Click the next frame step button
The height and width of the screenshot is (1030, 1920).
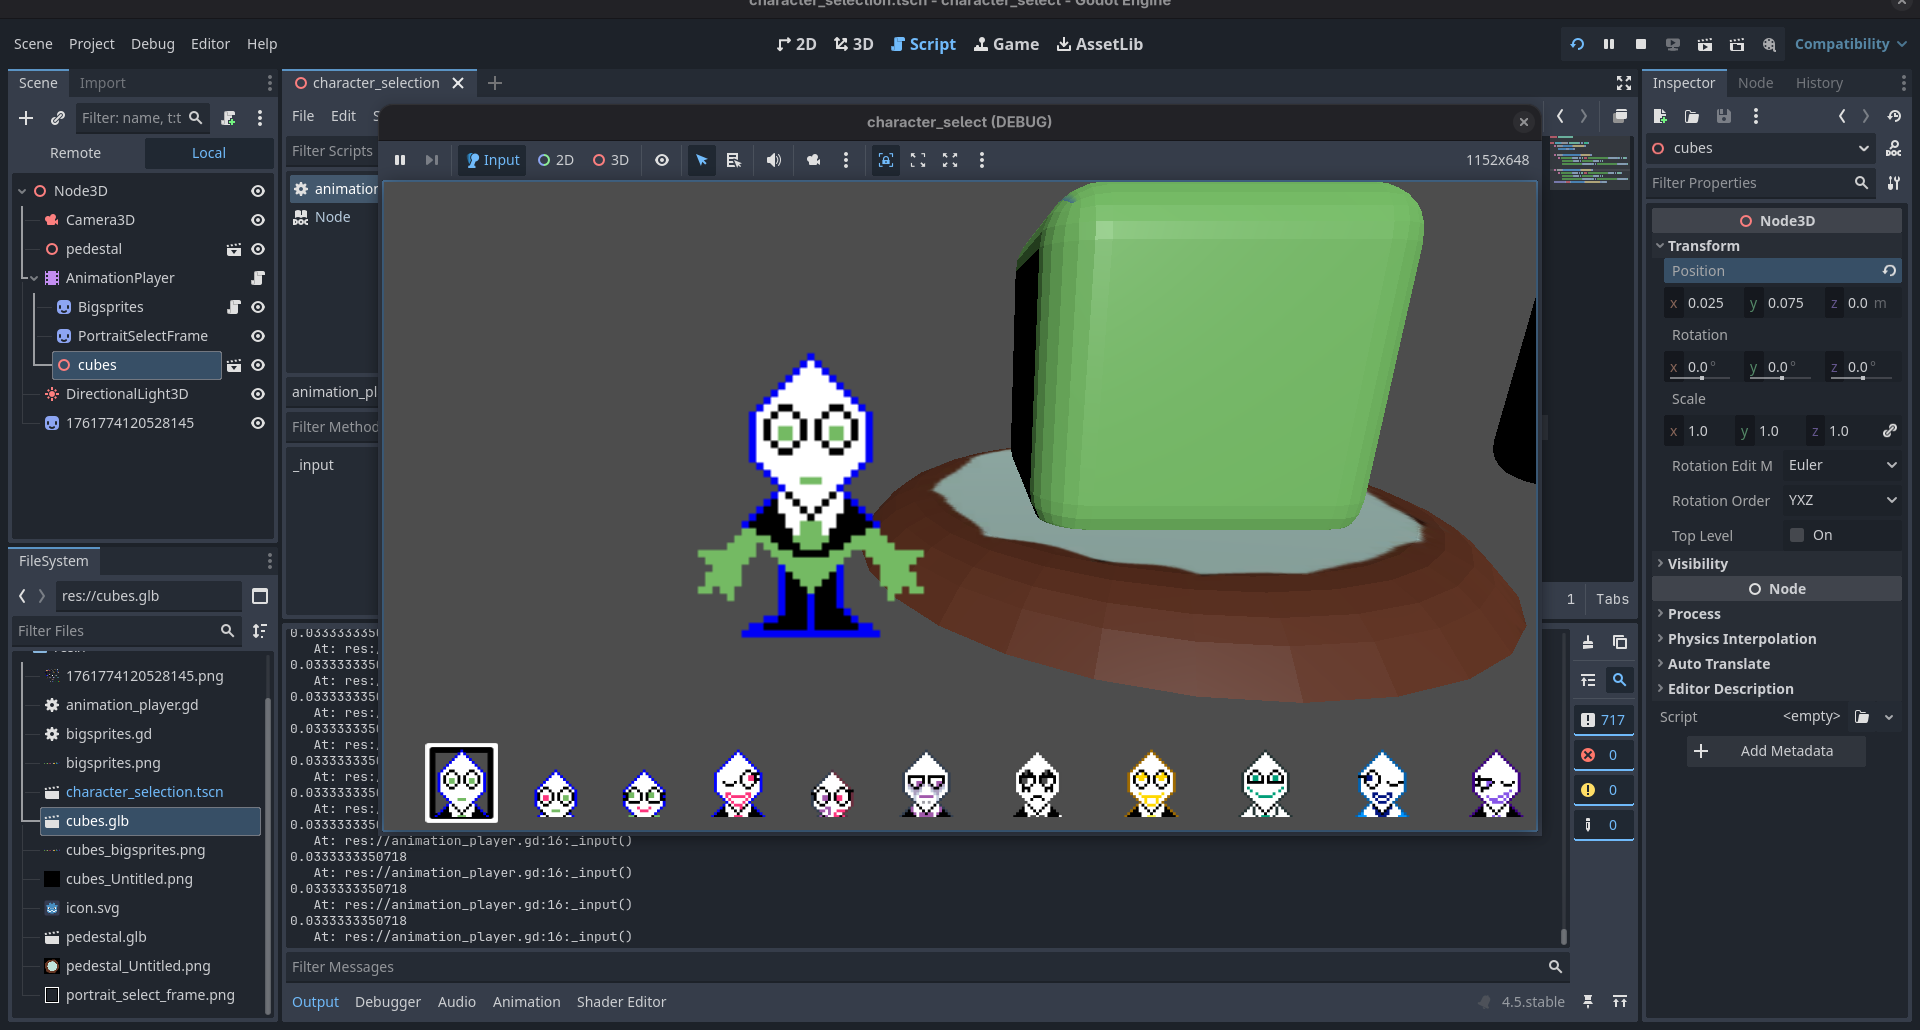click(x=432, y=160)
